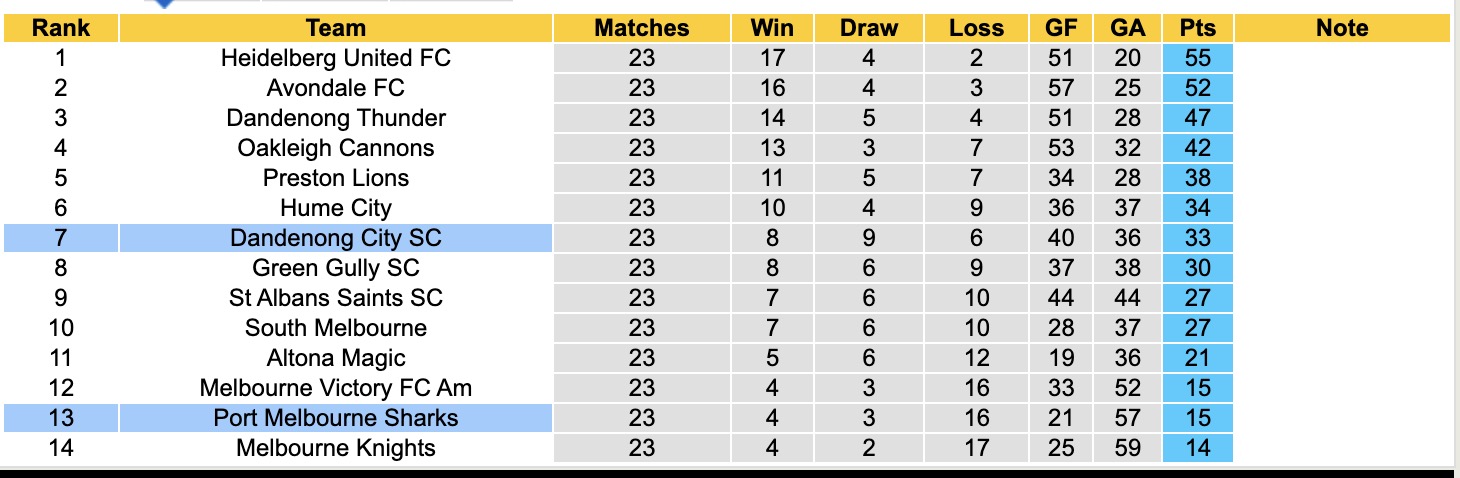Select the GA column header

click(x=1127, y=28)
